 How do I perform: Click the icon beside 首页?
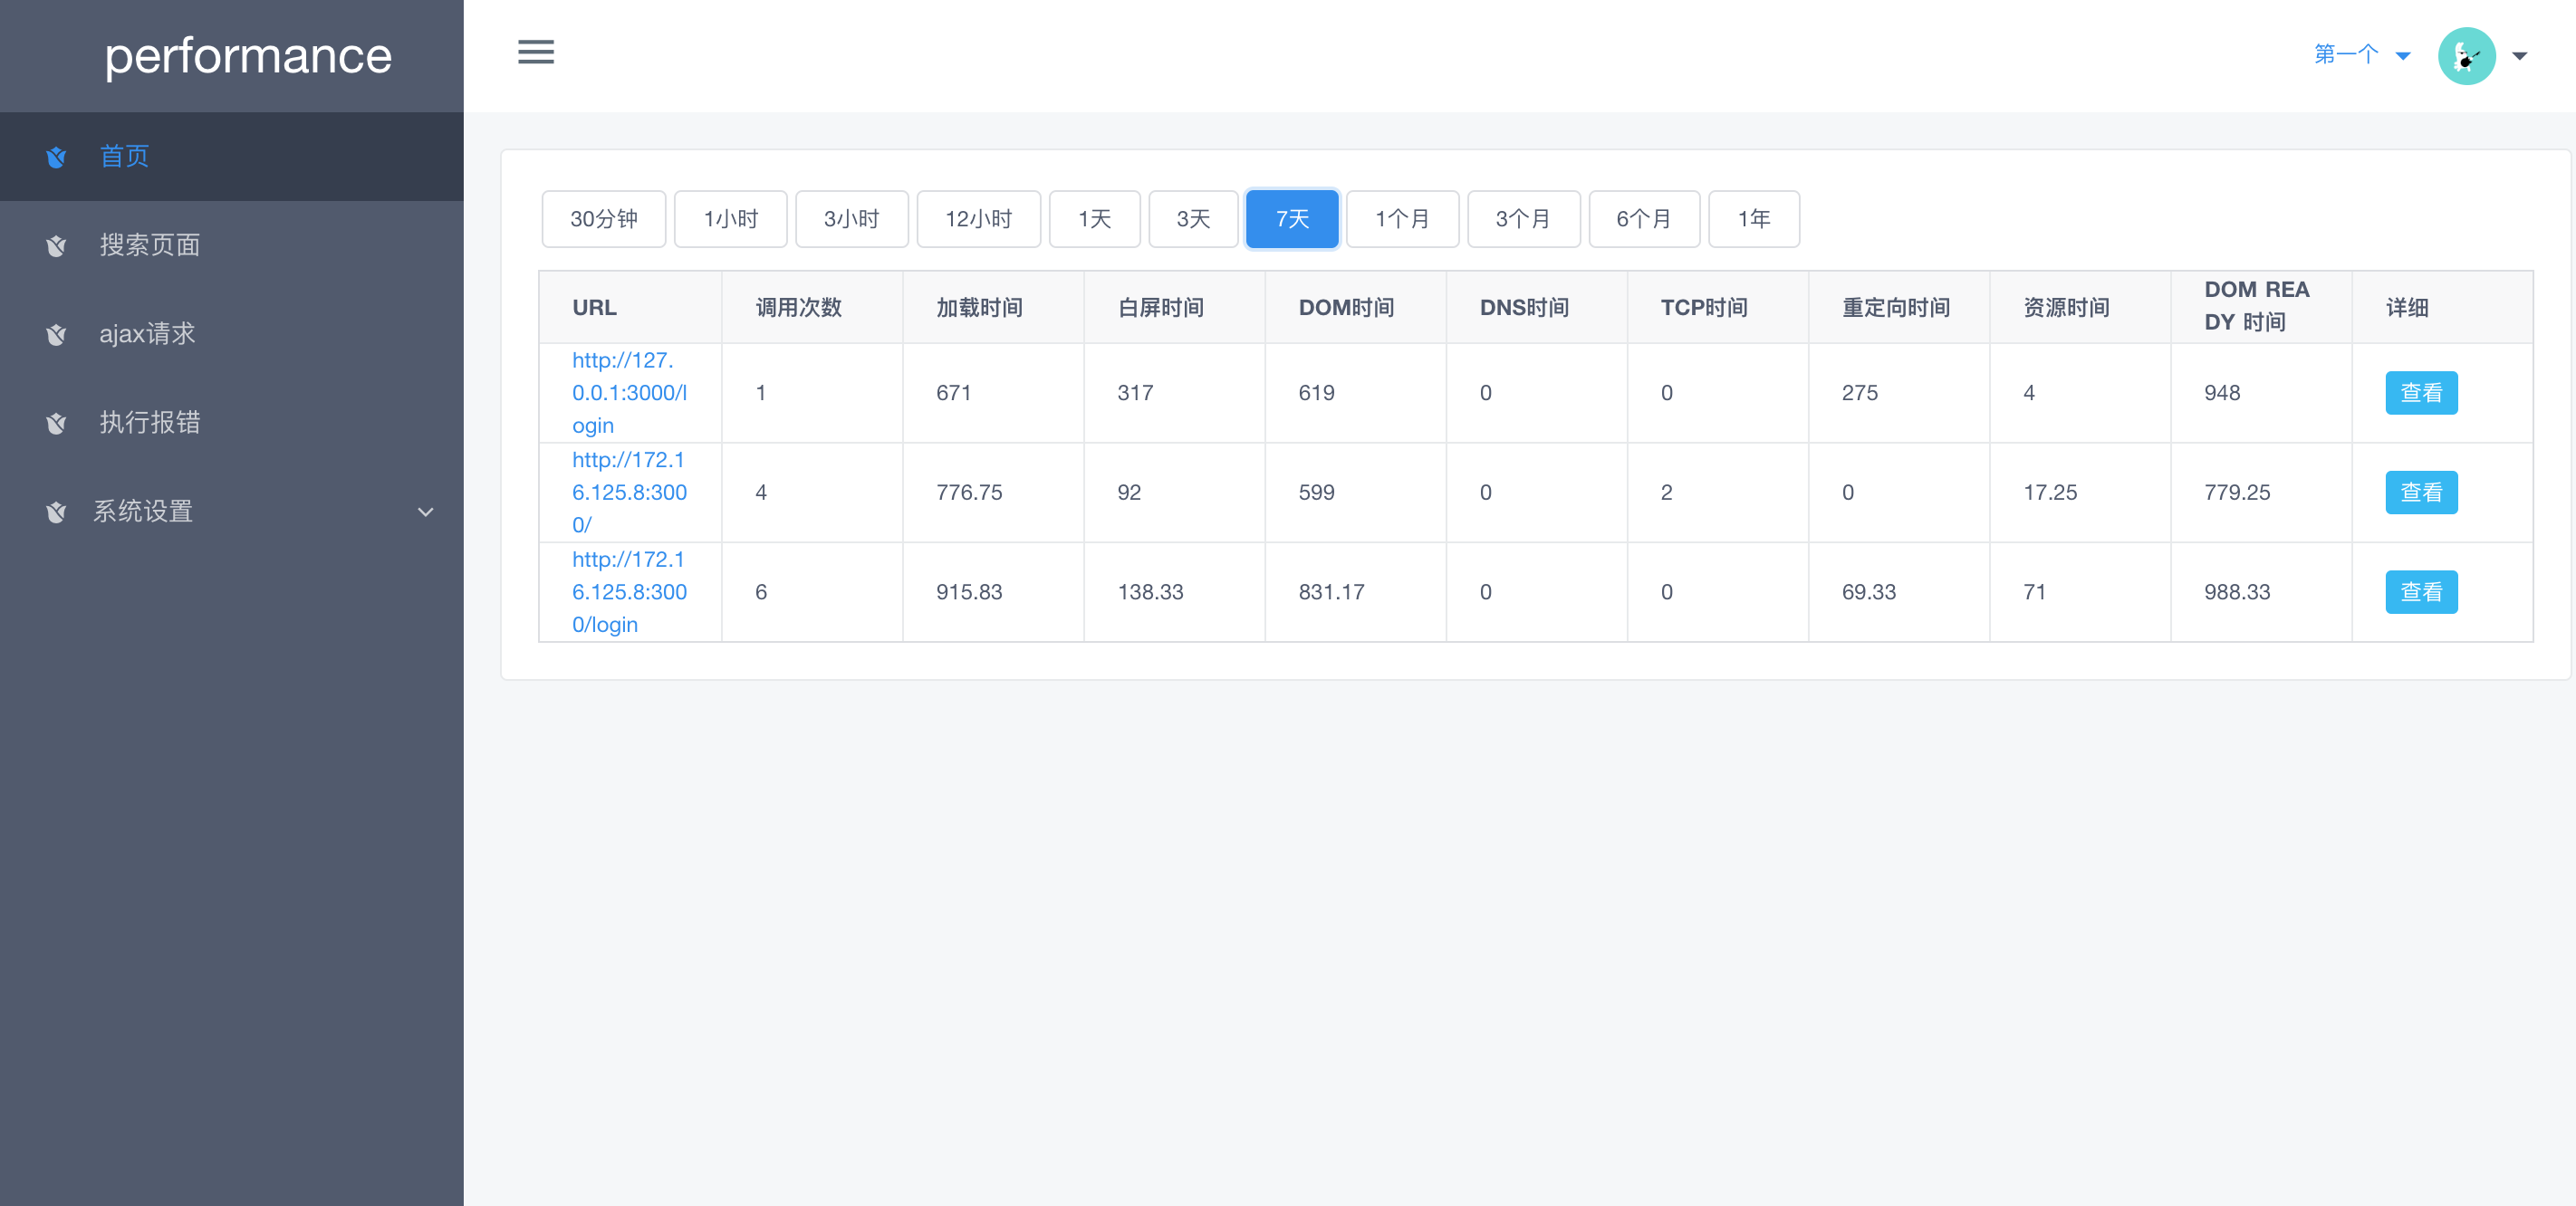click(x=56, y=157)
